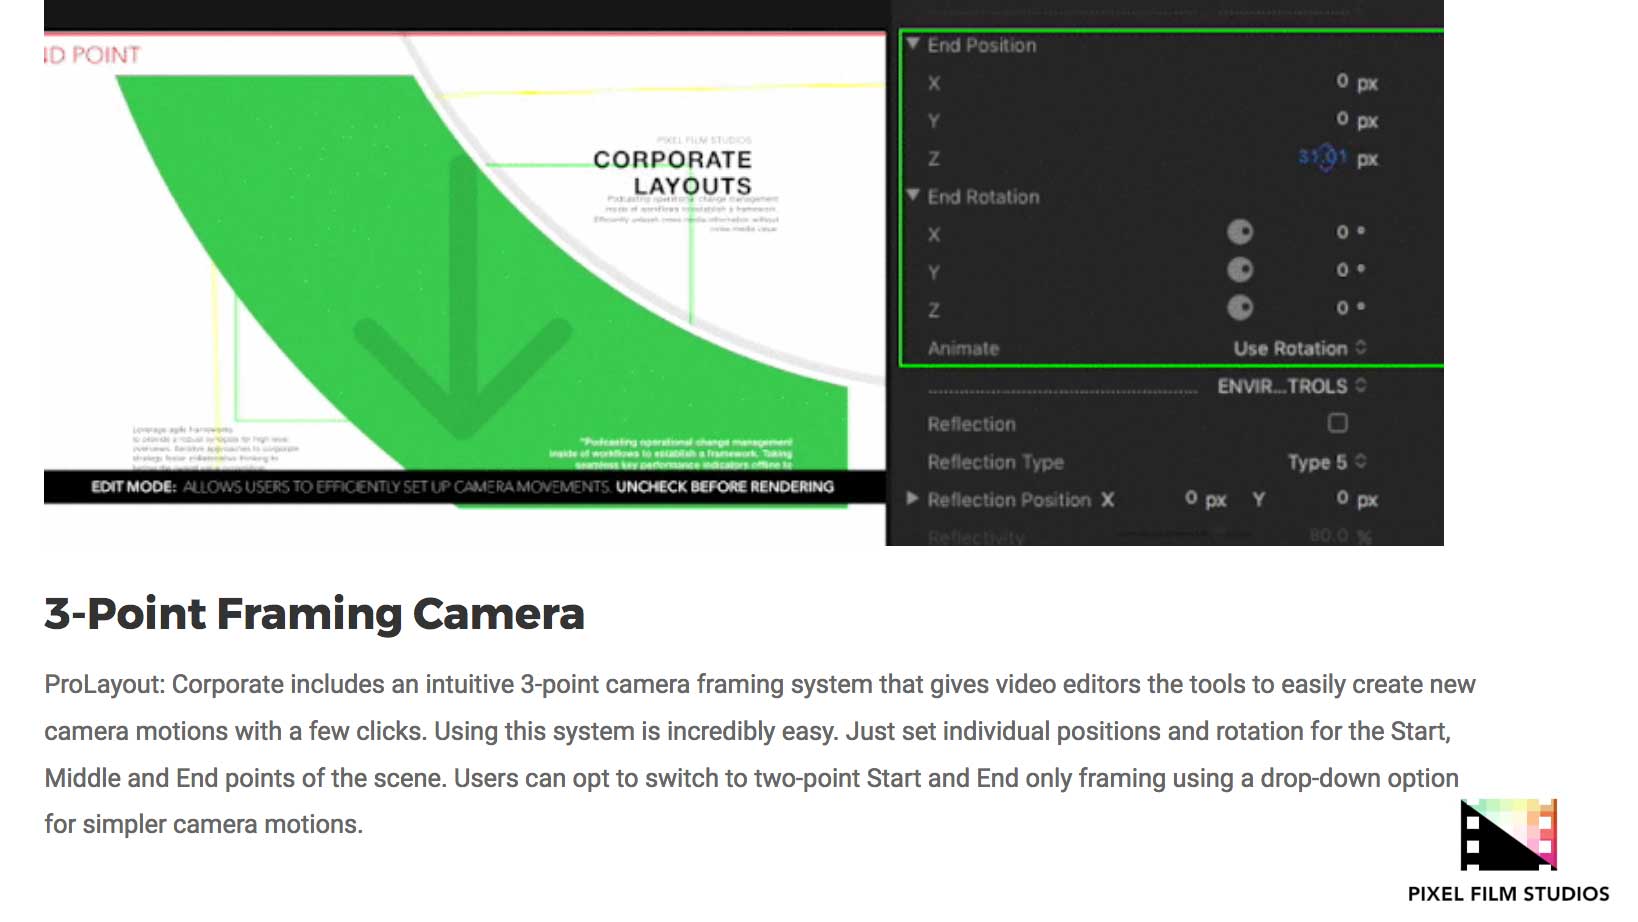This screenshot has width=1638, height=922.
Task: Click the 3-Point Framing Camera heading
Action: (314, 614)
